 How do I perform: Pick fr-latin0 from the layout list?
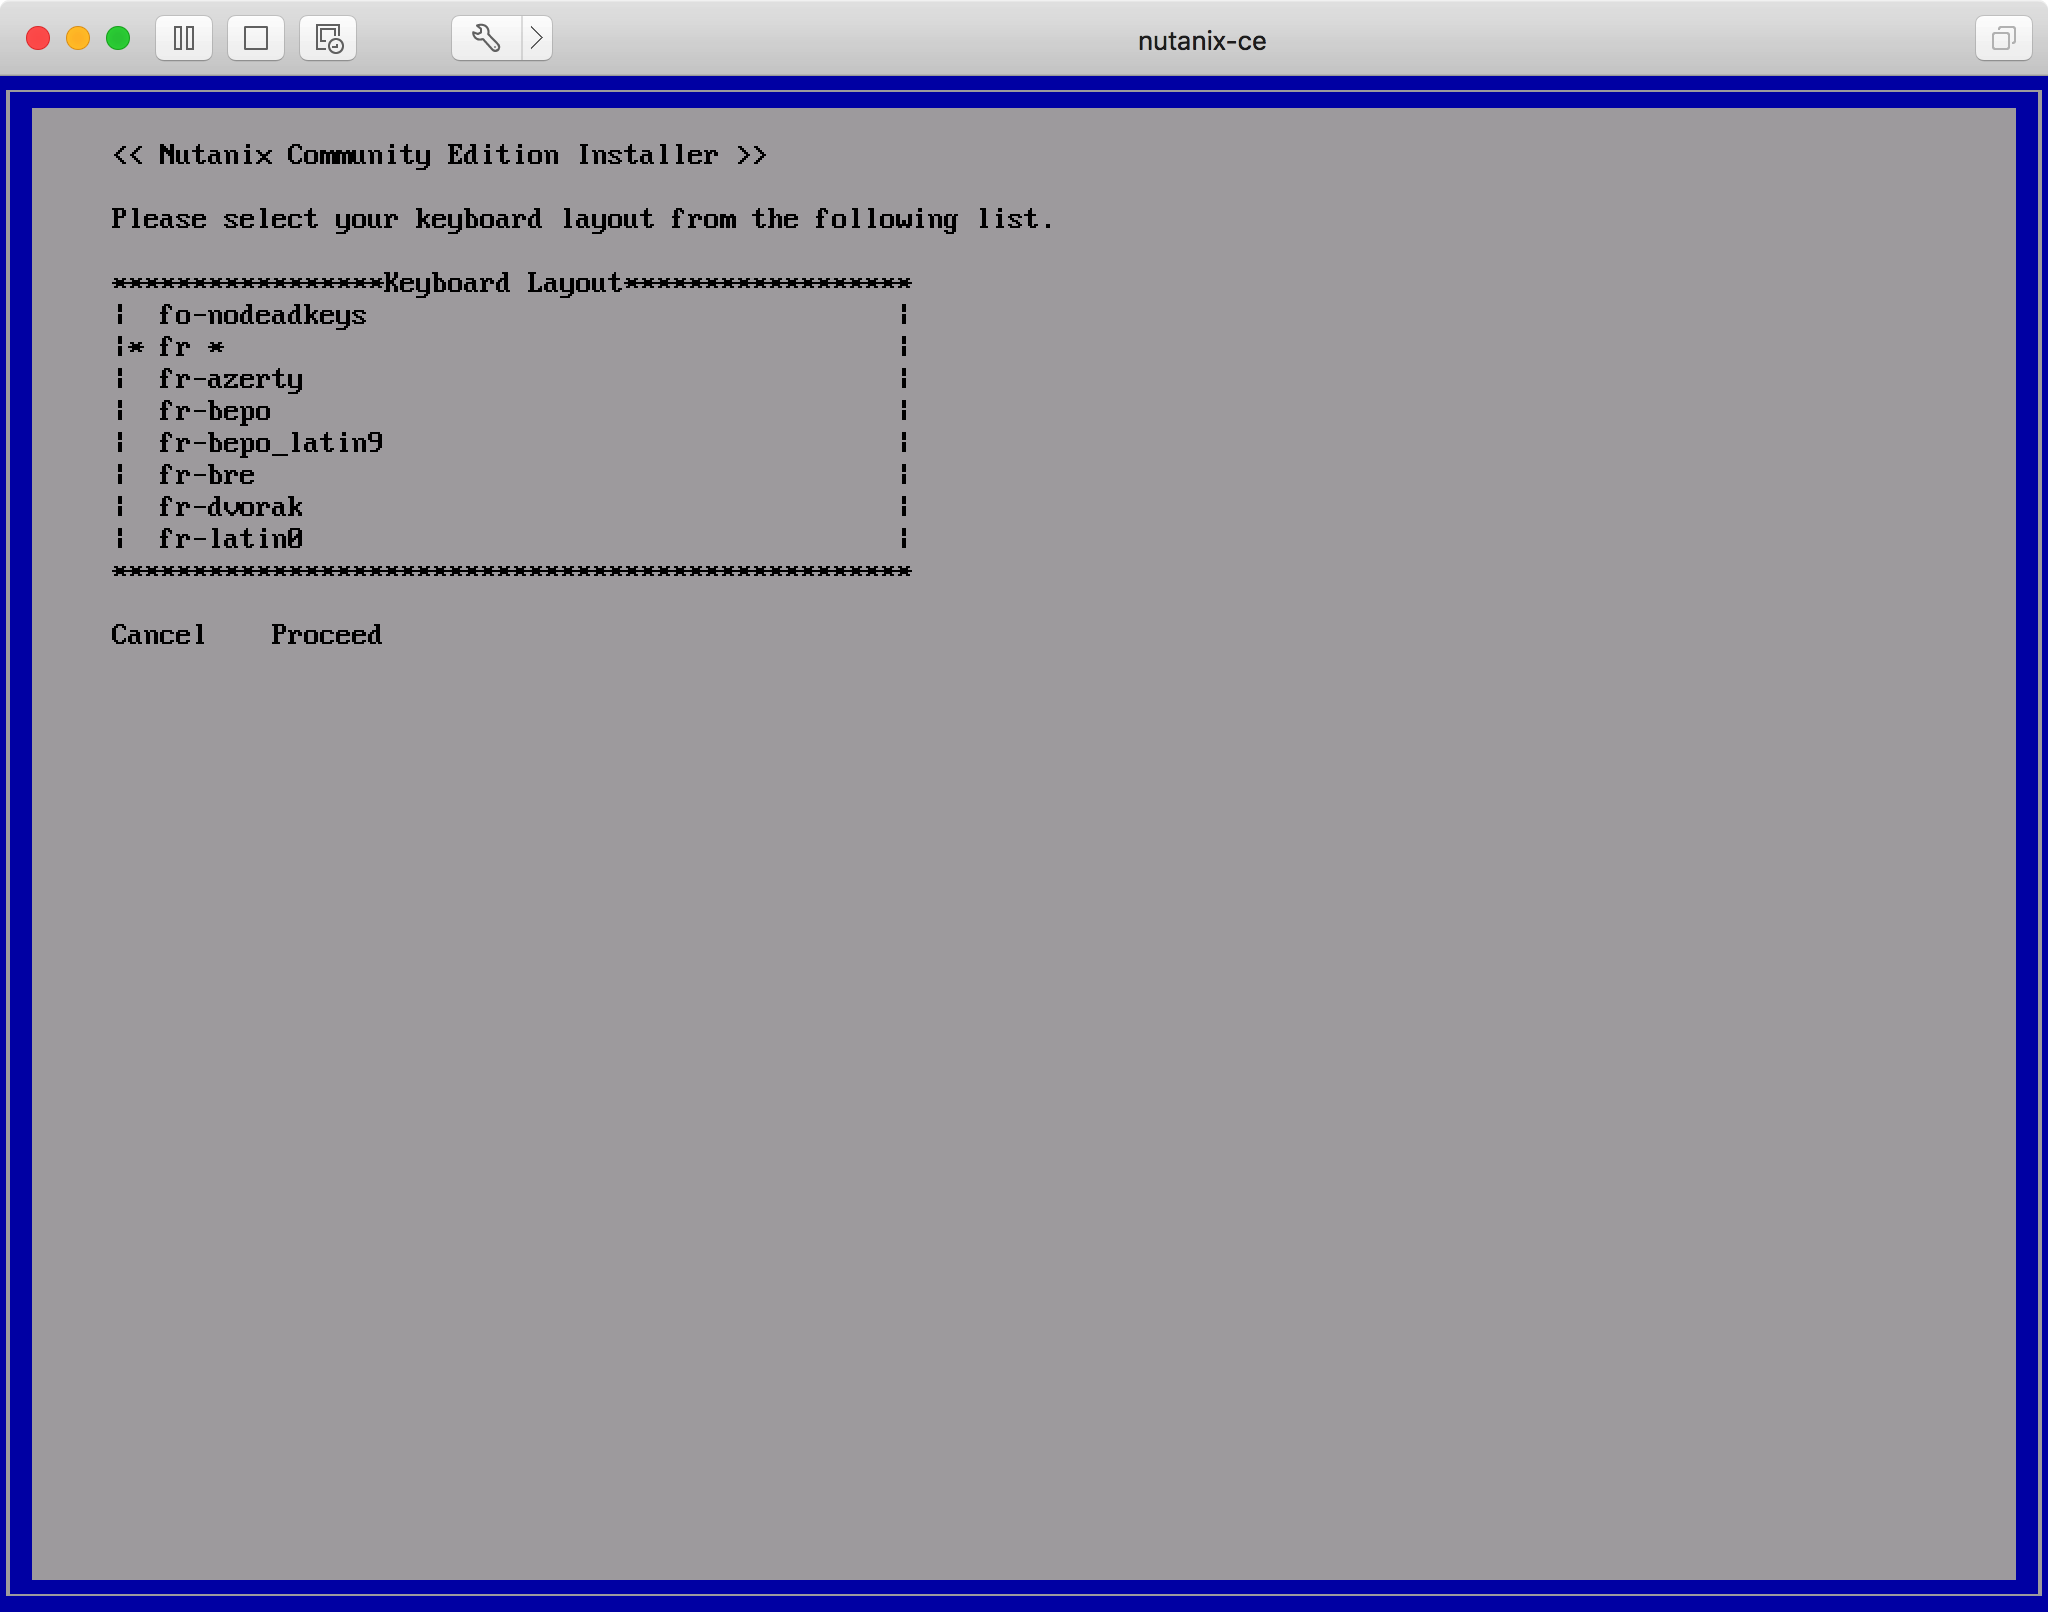click(230, 540)
